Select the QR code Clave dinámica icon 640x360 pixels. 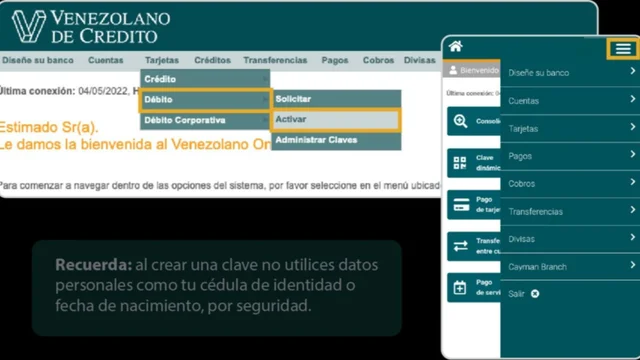[460, 163]
